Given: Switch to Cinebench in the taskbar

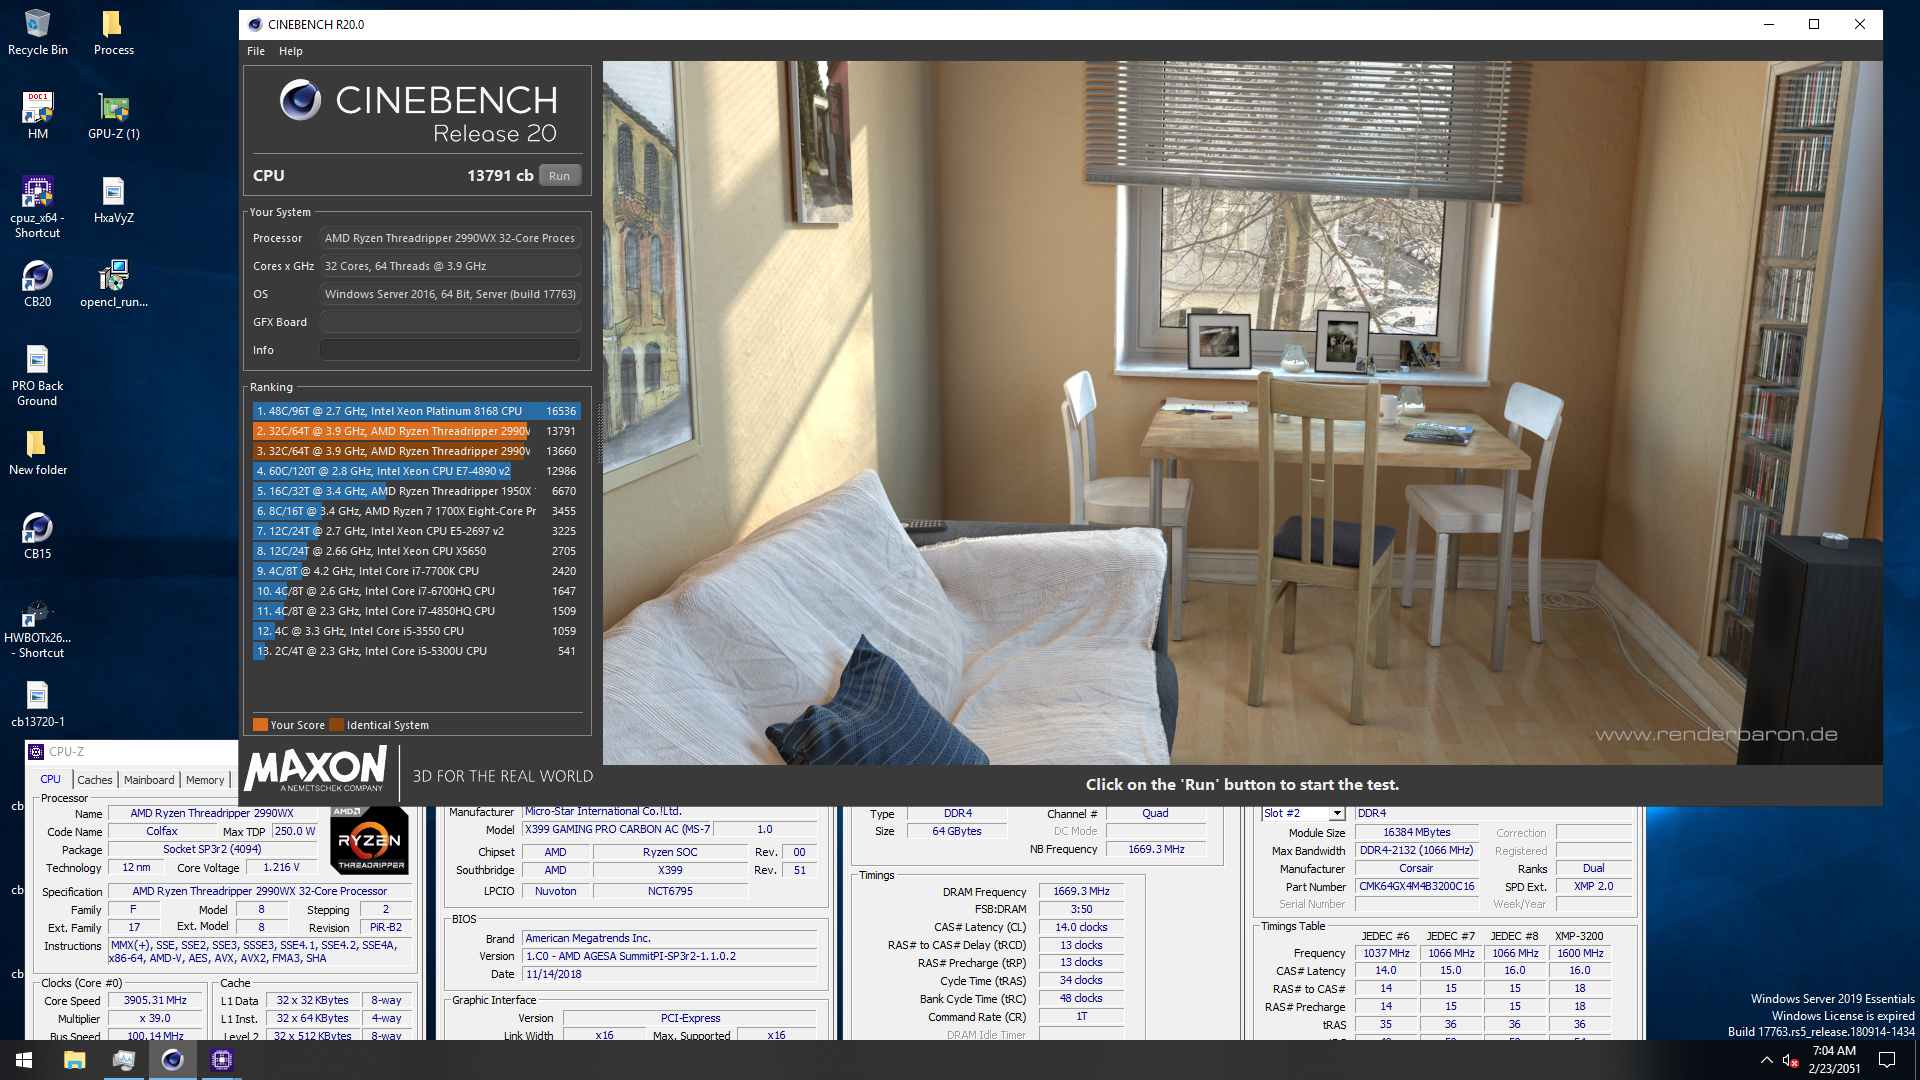Looking at the screenshot, I should point(172,1060).
